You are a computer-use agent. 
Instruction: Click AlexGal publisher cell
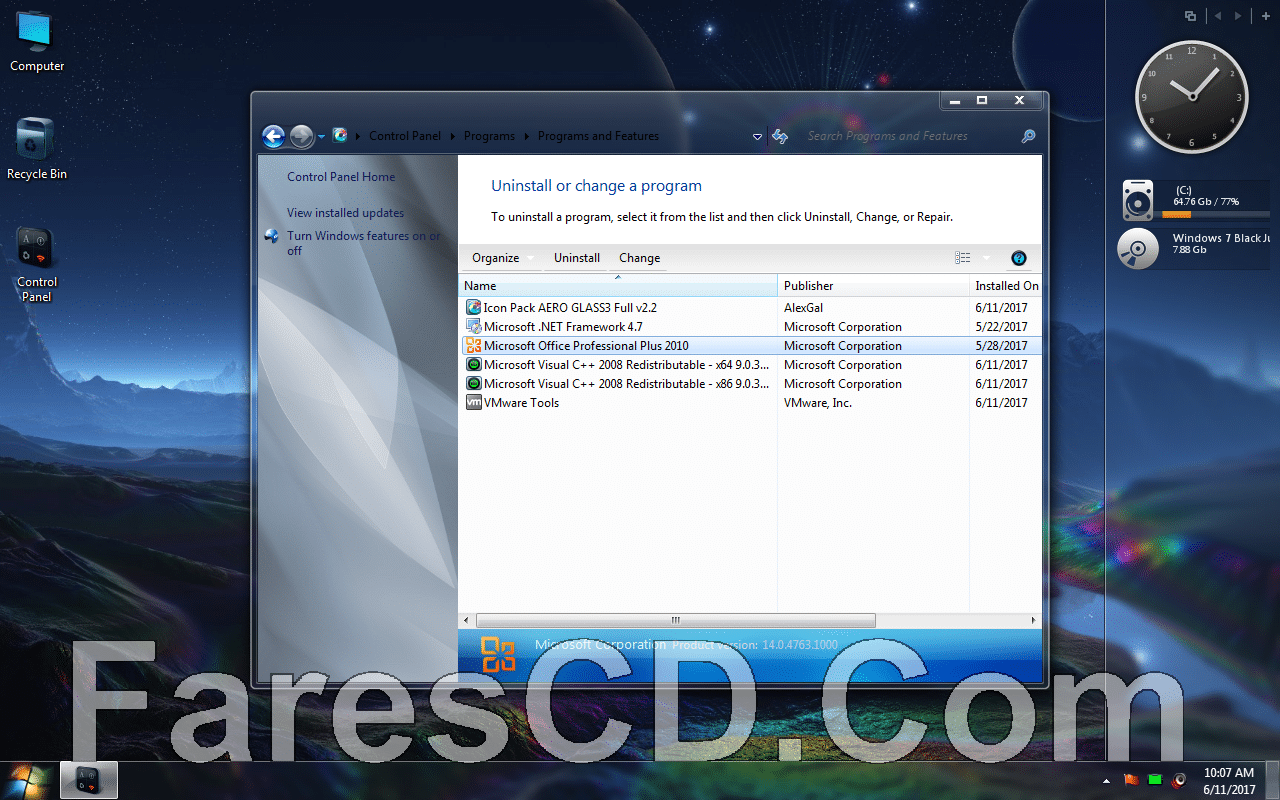[803, 308]
